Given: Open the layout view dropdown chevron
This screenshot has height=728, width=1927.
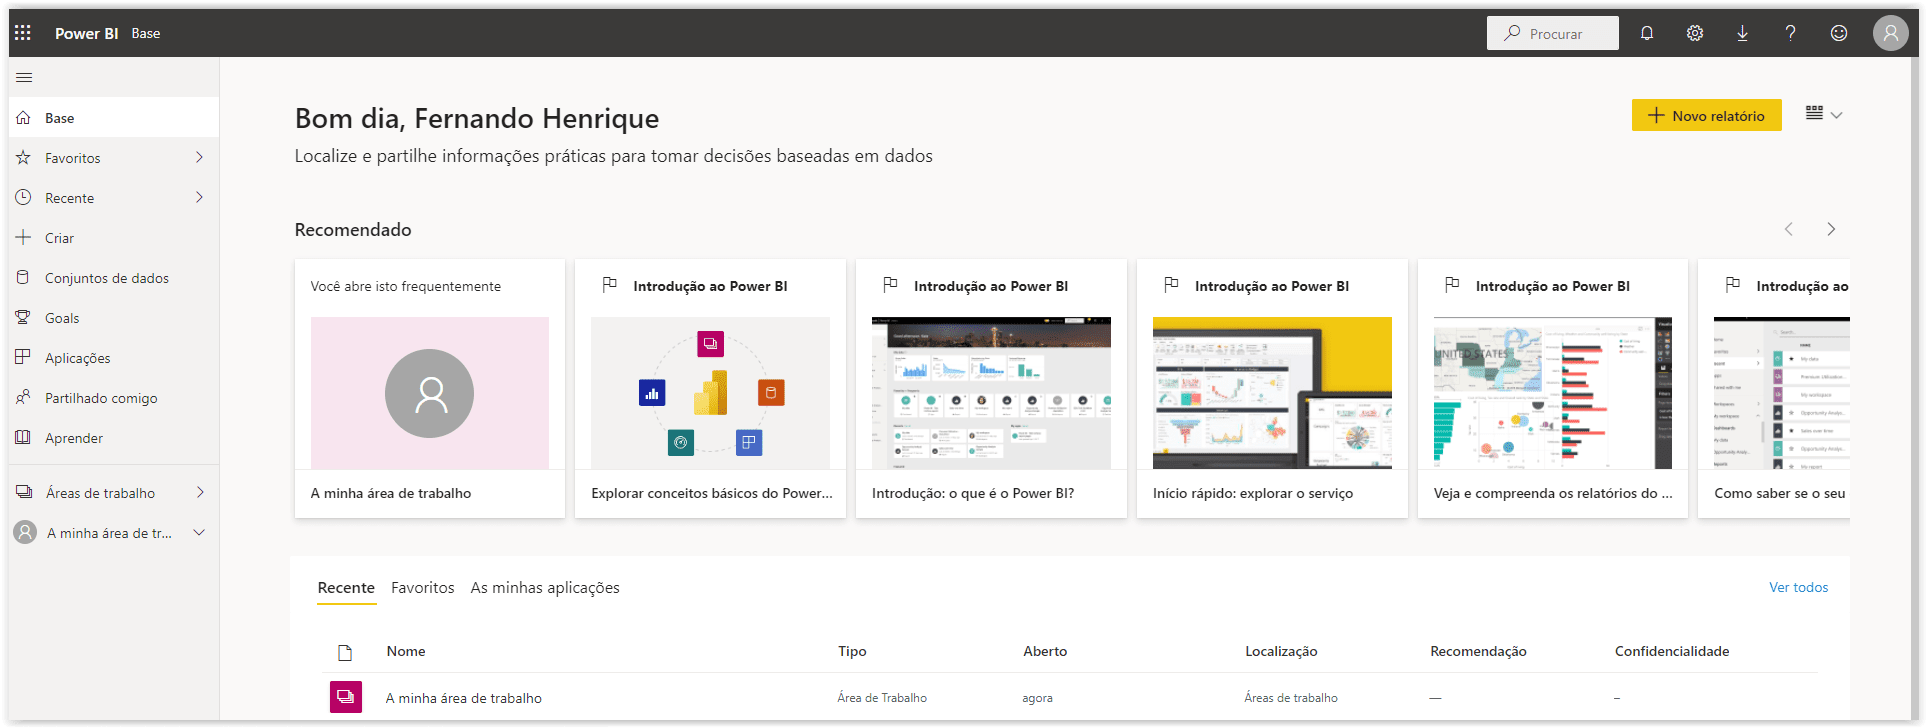Looking at the screenshot, I should click(1836, 115).
